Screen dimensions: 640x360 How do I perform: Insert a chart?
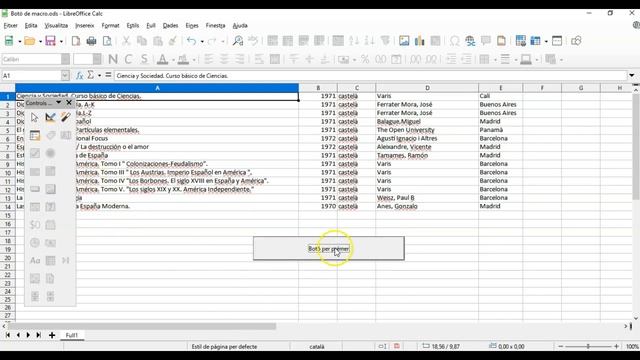pos(420,41)
